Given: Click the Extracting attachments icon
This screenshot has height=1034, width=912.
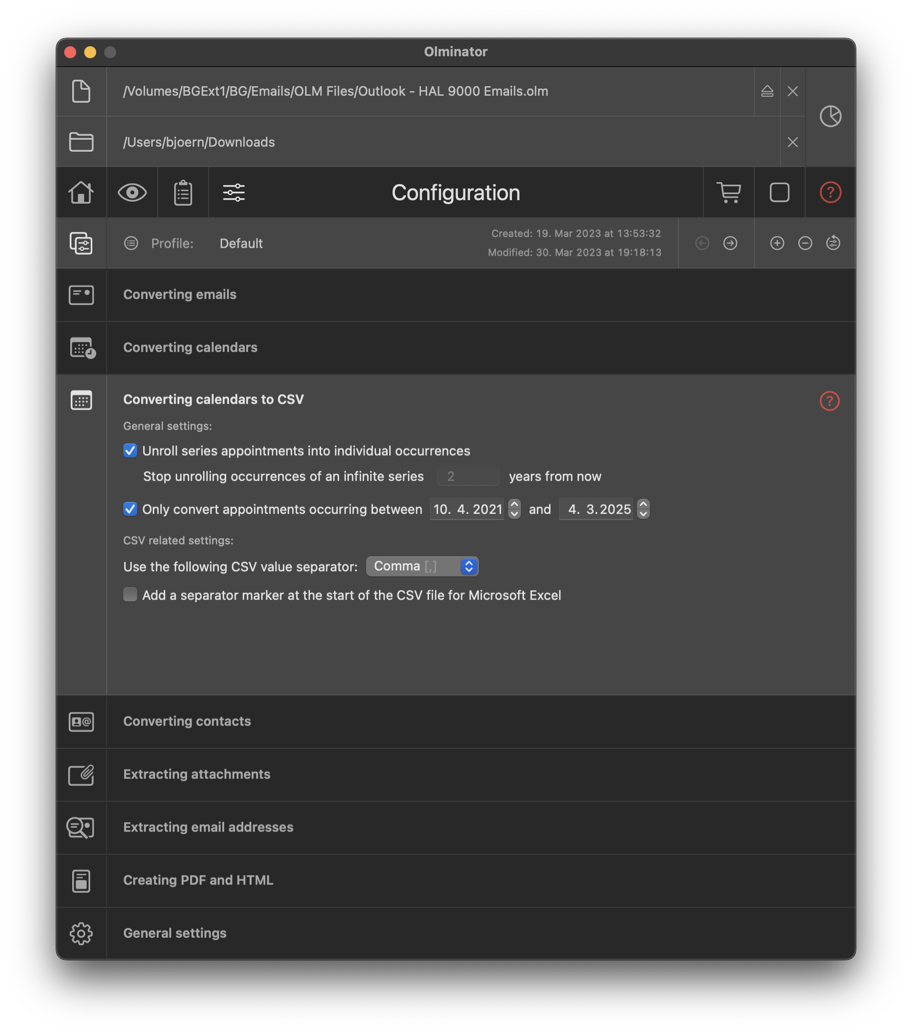Looking at the screenshot, I should [x=81, y=775].
